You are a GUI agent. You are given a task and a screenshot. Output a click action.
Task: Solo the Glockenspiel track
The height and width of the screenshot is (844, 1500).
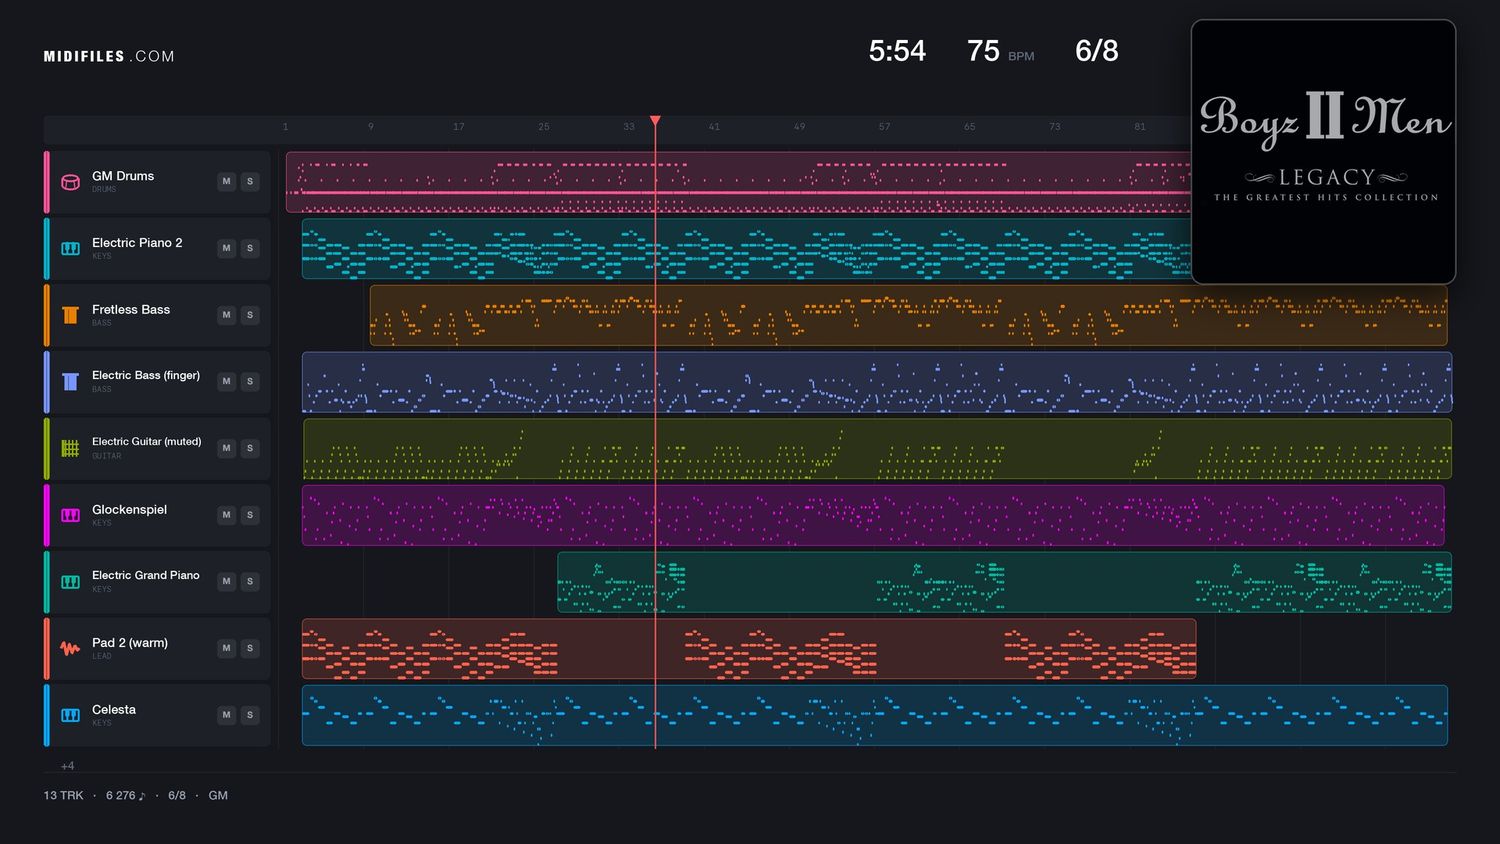(250, 515)
